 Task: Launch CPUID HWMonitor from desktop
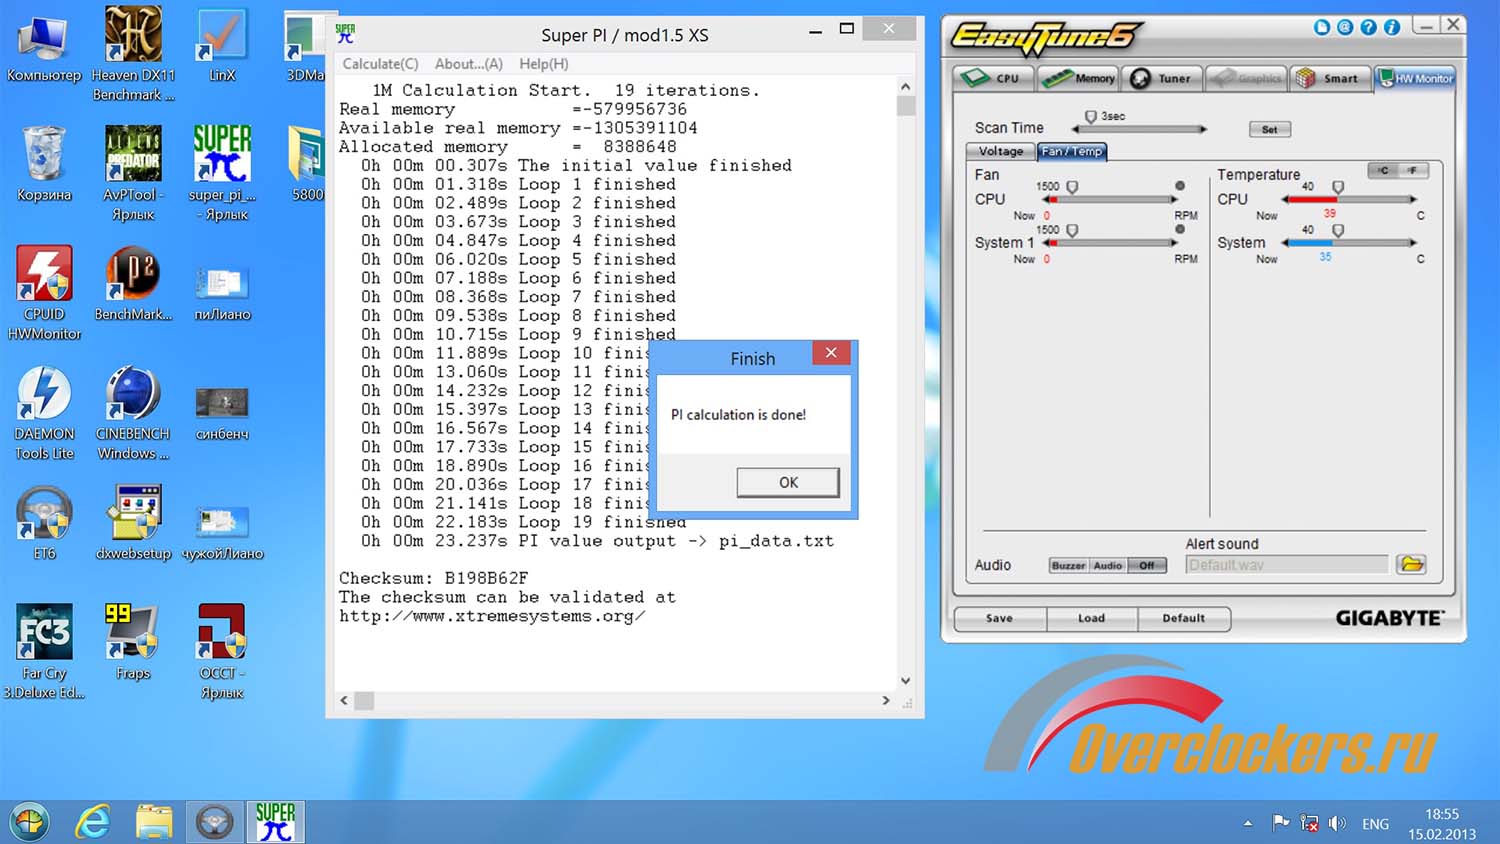click(x=44, y=293)
